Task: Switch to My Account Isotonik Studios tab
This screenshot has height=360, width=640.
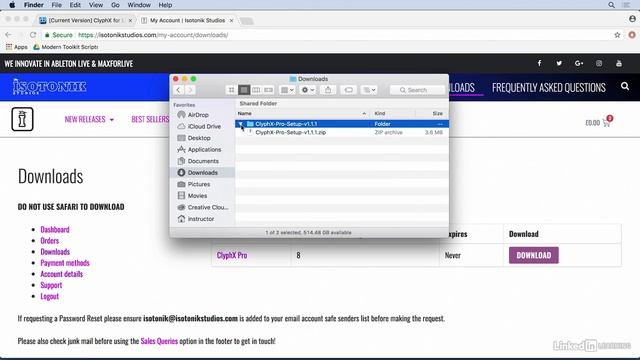Action: [187, 20]
